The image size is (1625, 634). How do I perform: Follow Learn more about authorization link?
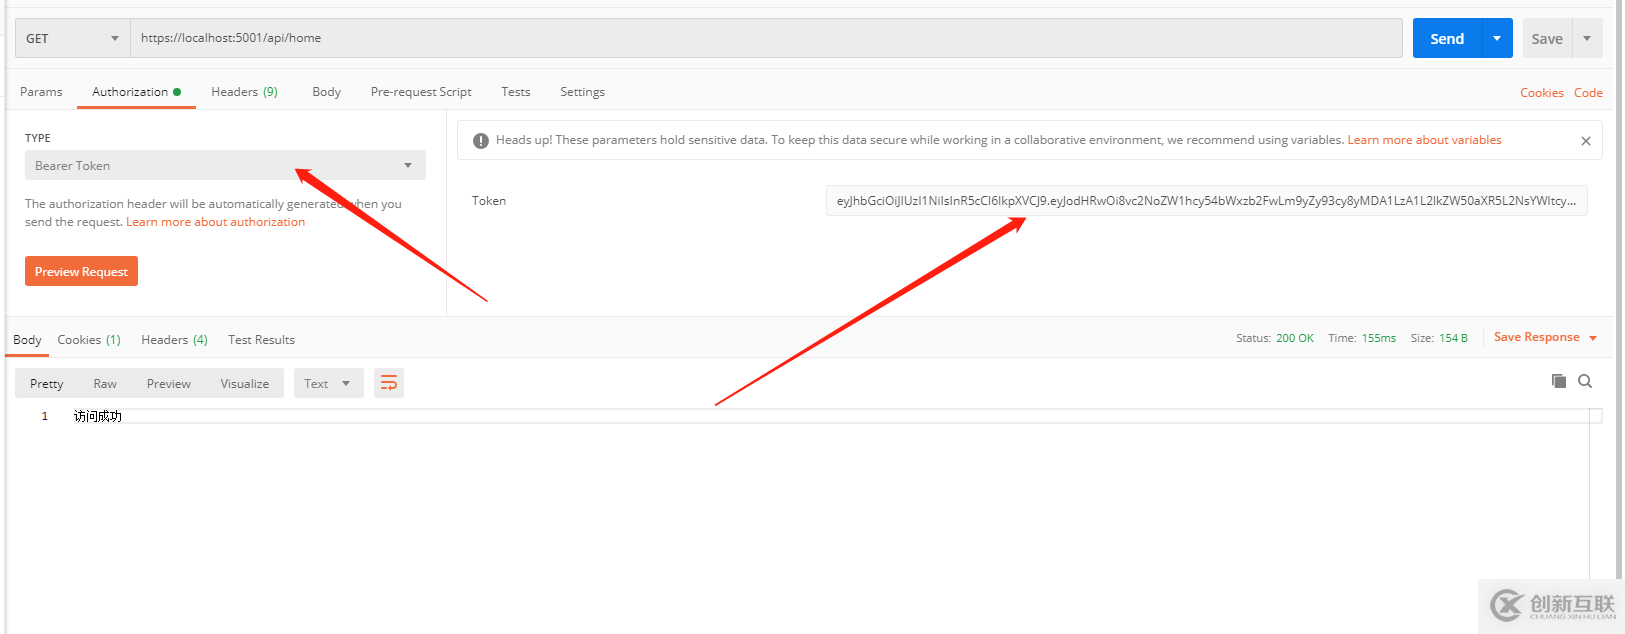point(215,222)
